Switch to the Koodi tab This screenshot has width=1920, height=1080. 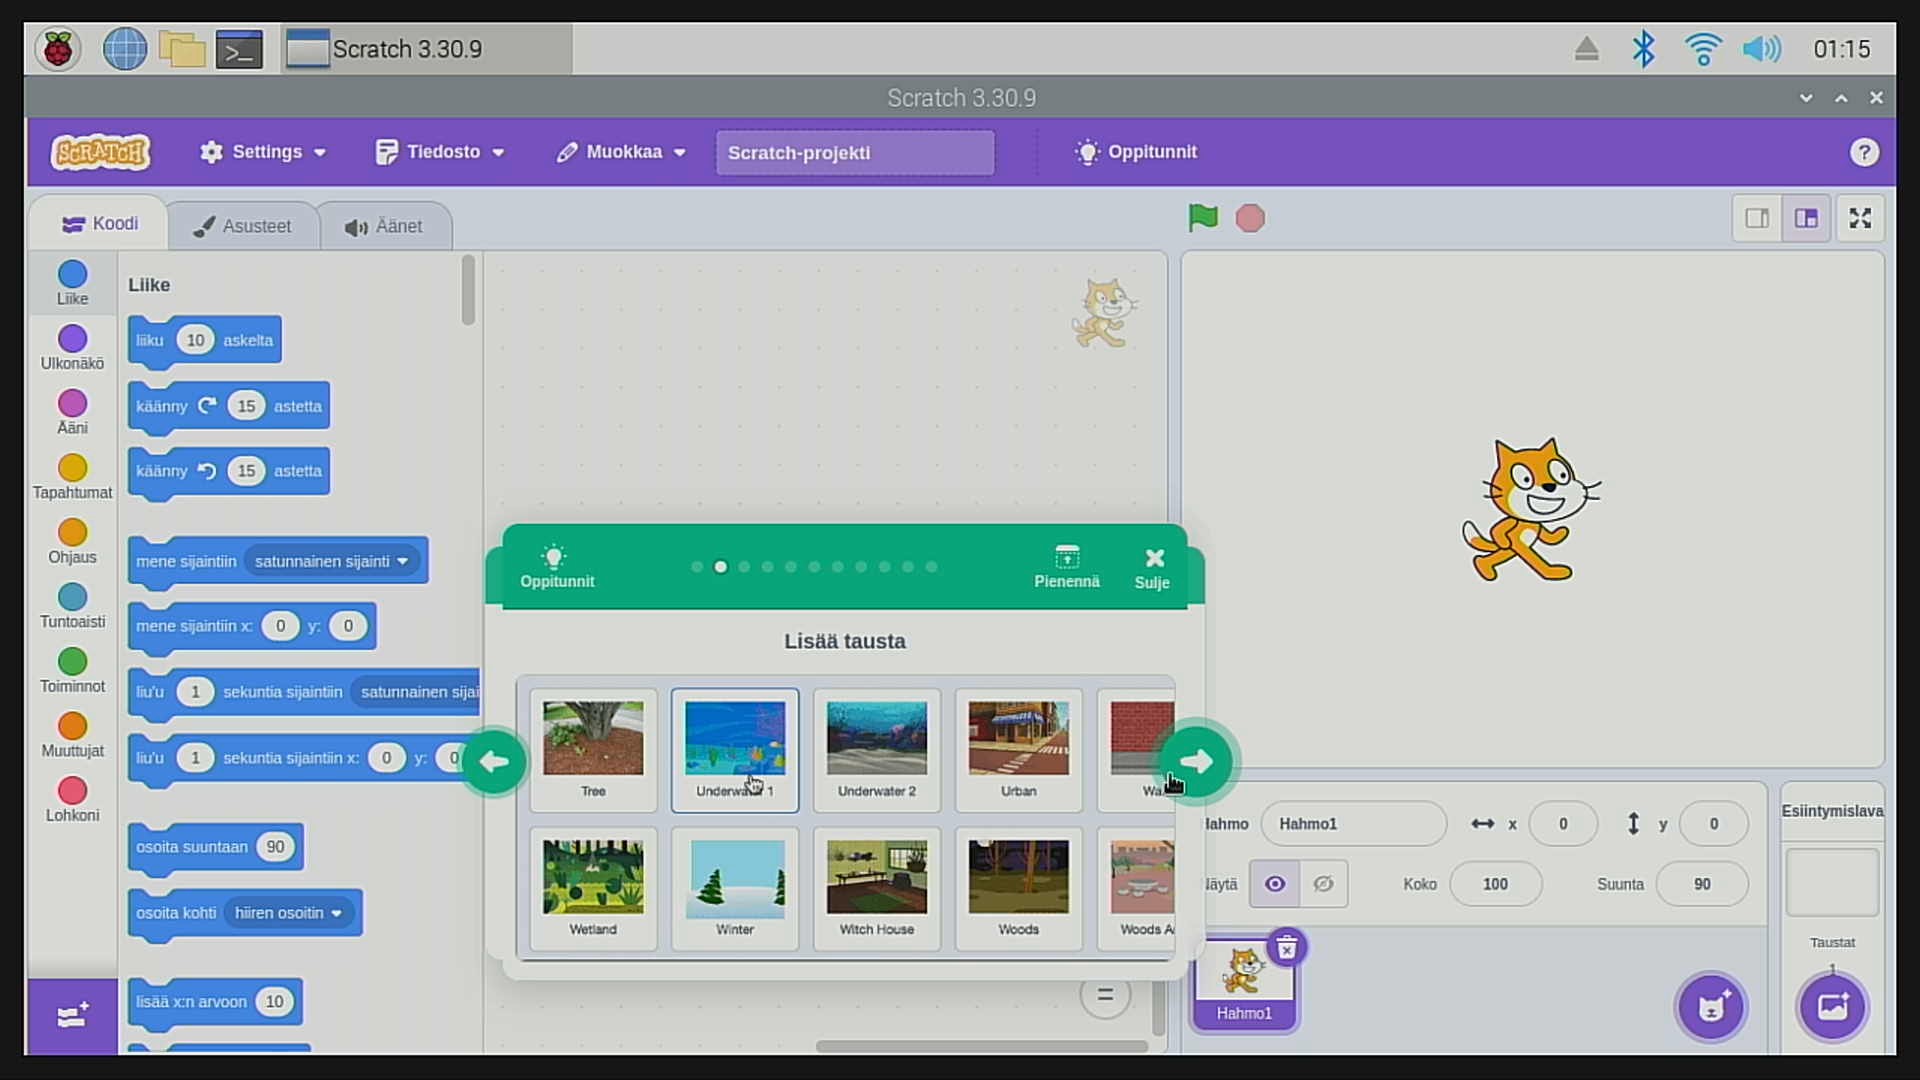(x=99, y=224)
